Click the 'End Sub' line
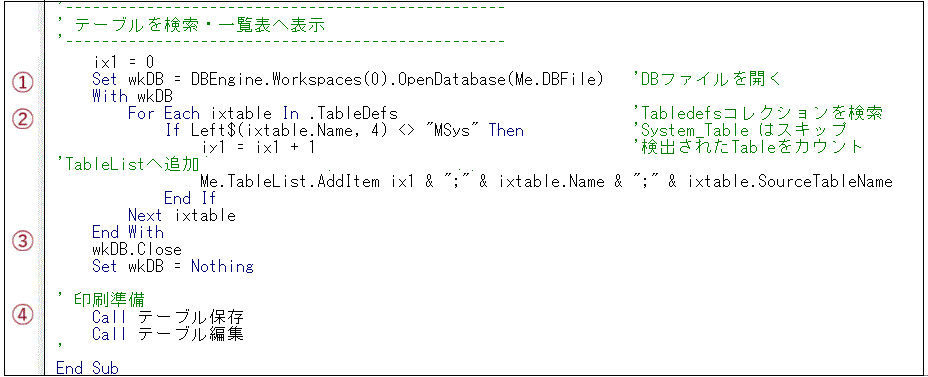928x377 pixels. [x=88, y=368]
